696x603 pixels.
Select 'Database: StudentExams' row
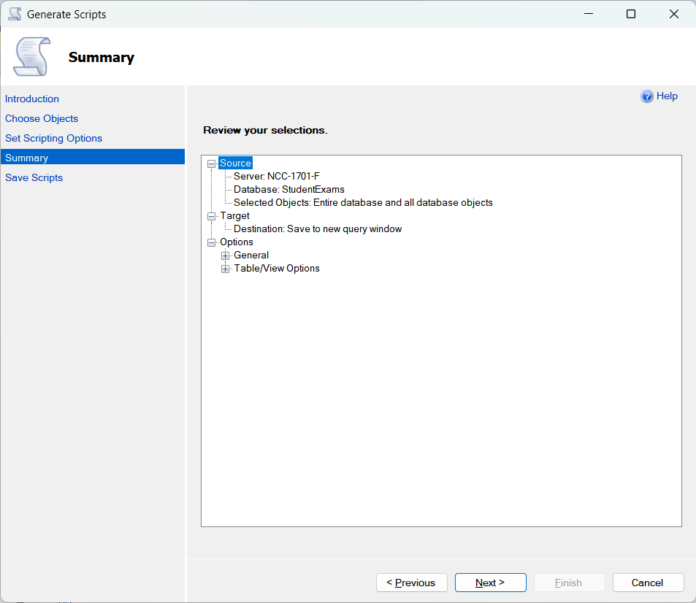point(289,190)
